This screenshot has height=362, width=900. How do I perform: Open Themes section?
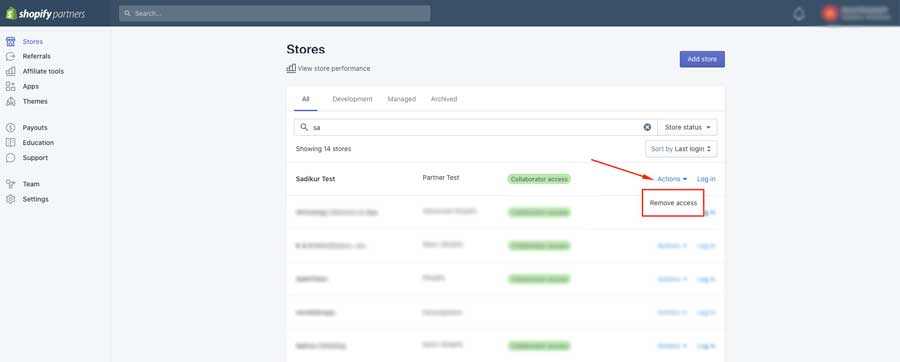35,102
